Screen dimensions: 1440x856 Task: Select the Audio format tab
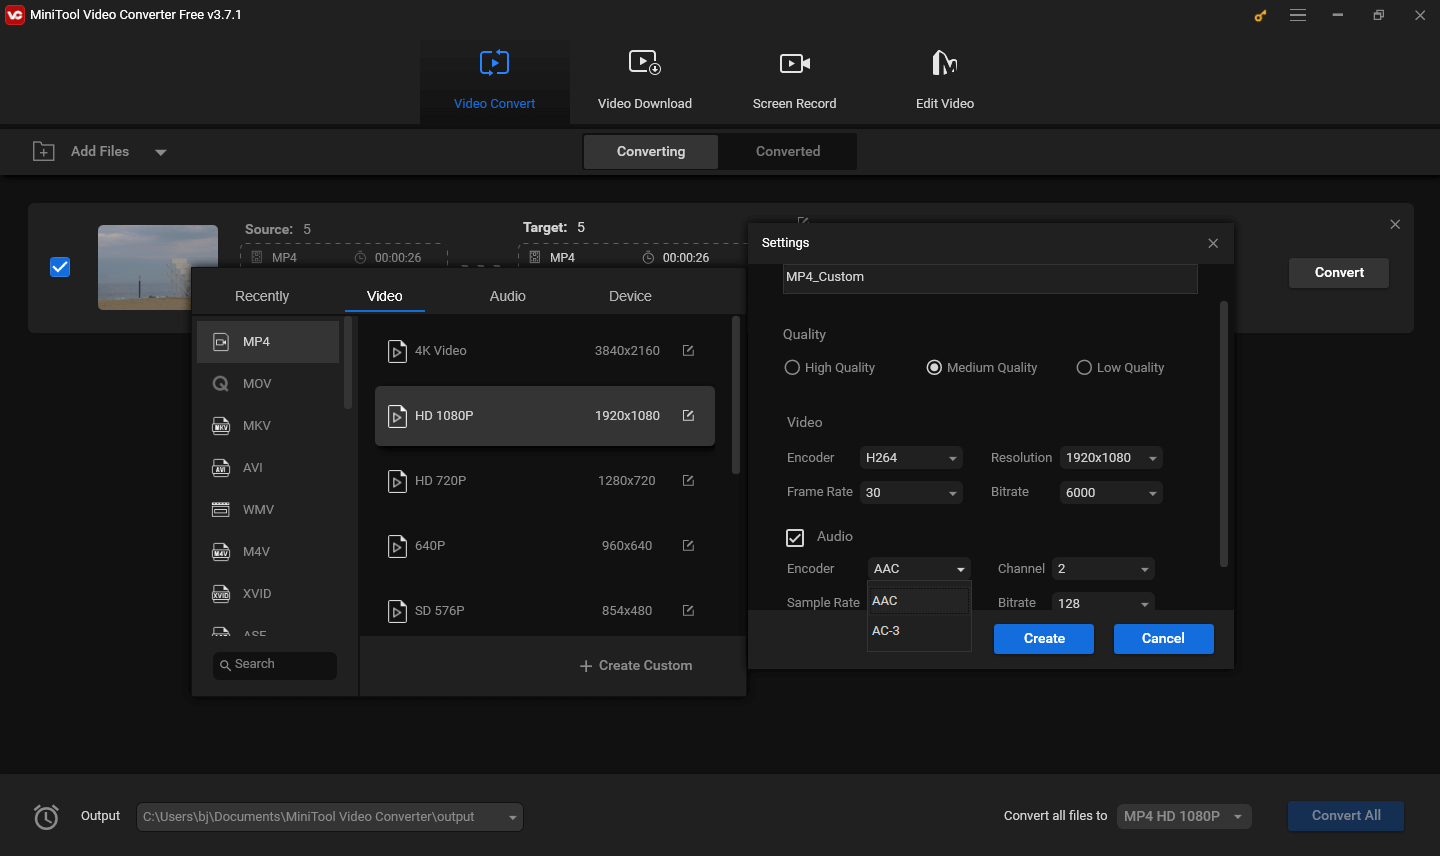(508, 296)
